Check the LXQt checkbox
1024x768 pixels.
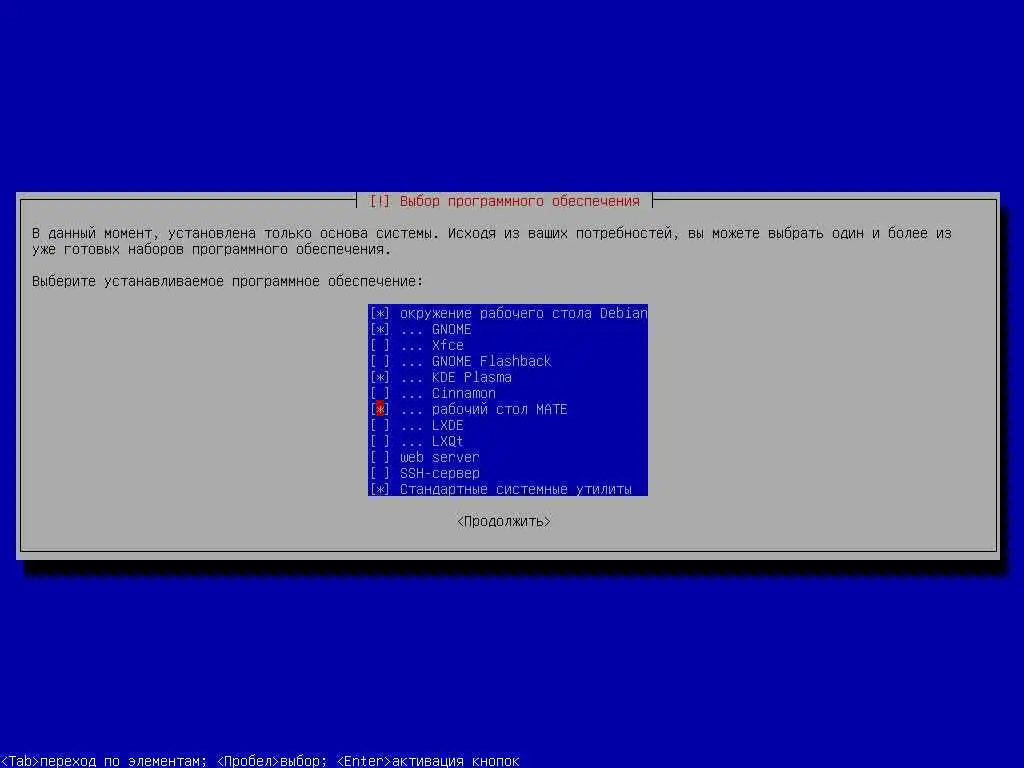(379, 441)
